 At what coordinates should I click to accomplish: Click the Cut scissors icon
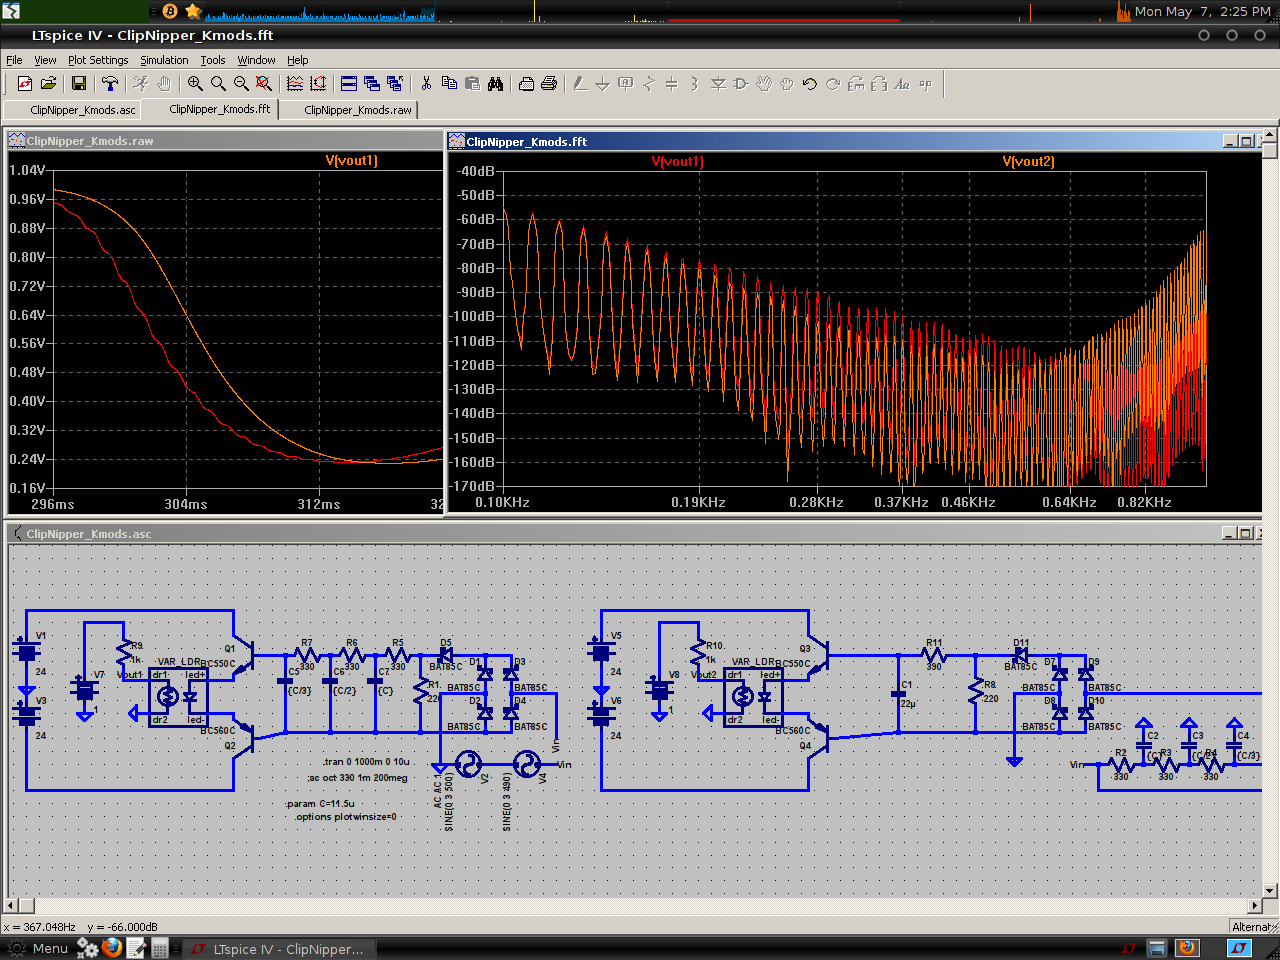tap(426, 84)
